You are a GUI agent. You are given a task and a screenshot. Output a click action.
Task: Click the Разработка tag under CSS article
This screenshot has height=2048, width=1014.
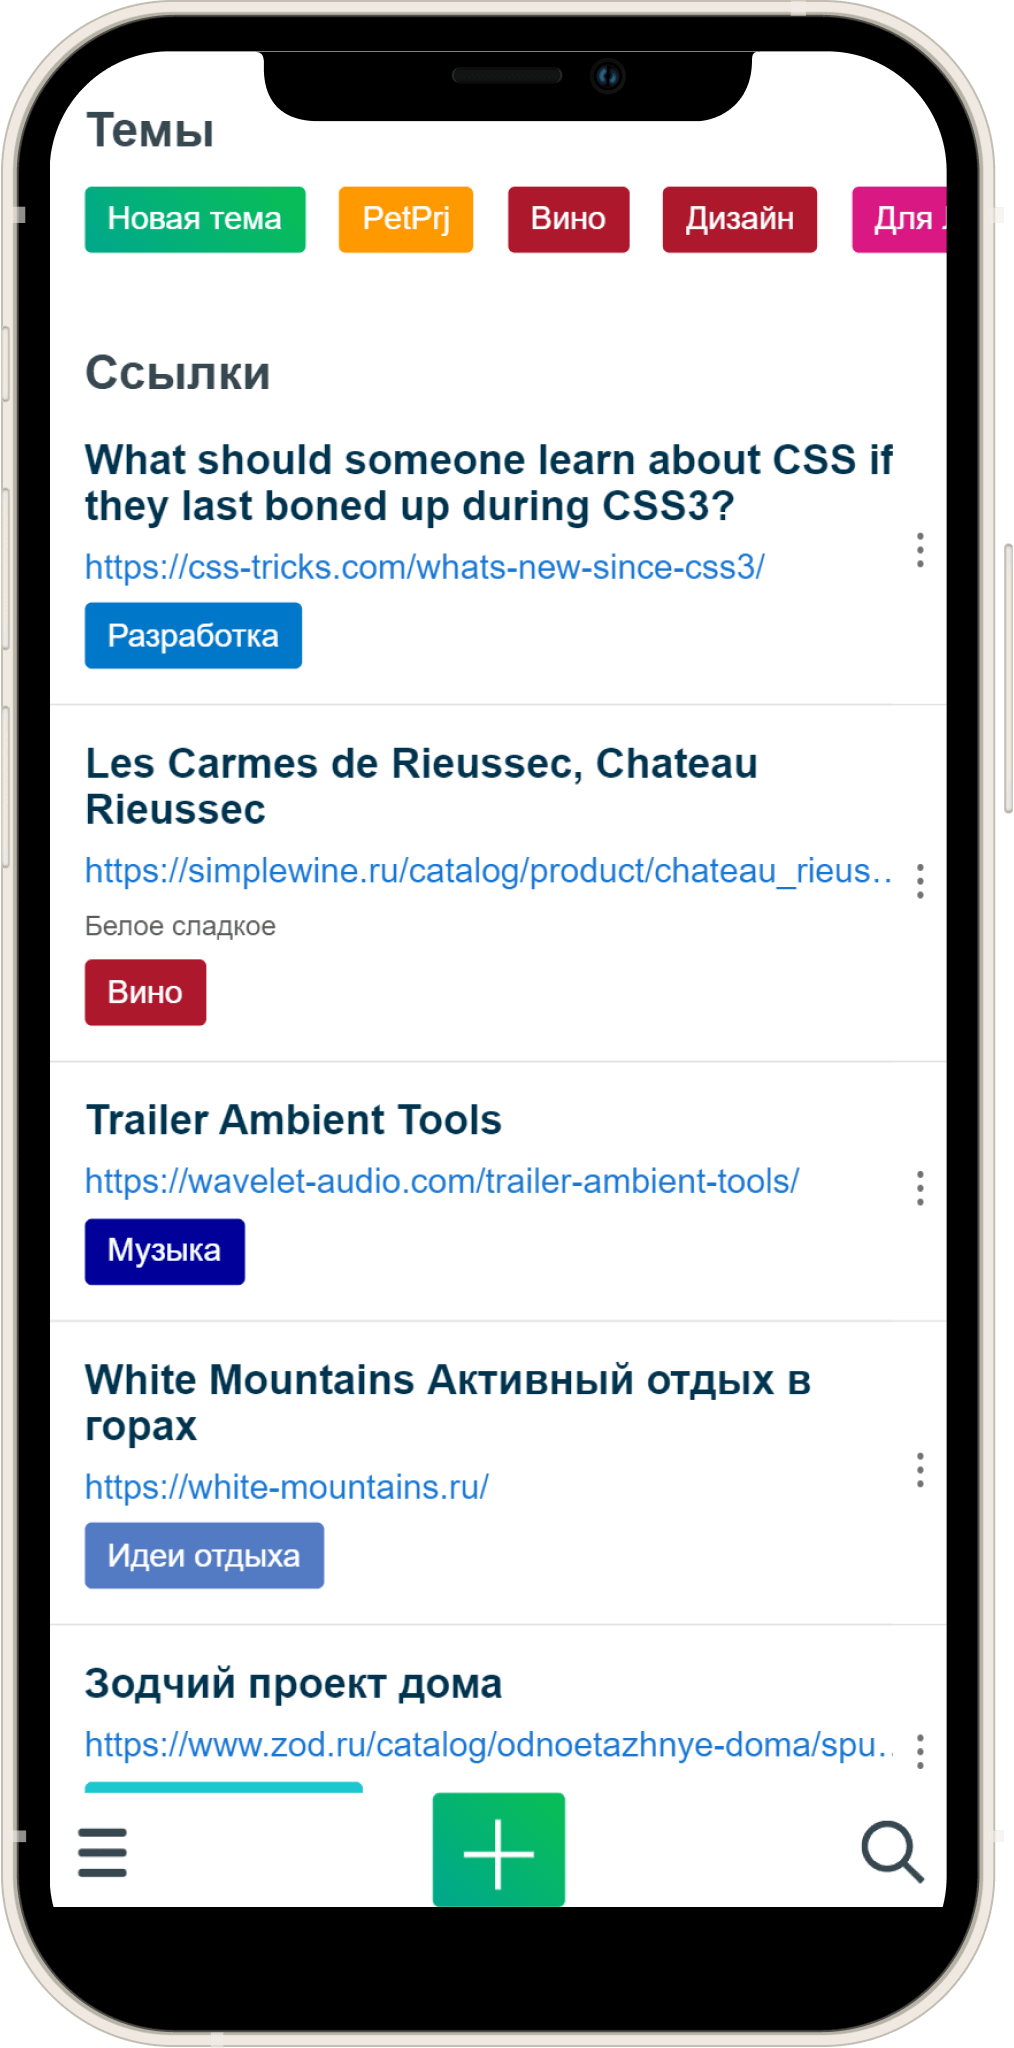pyautogui.click(x=193, y=635)
